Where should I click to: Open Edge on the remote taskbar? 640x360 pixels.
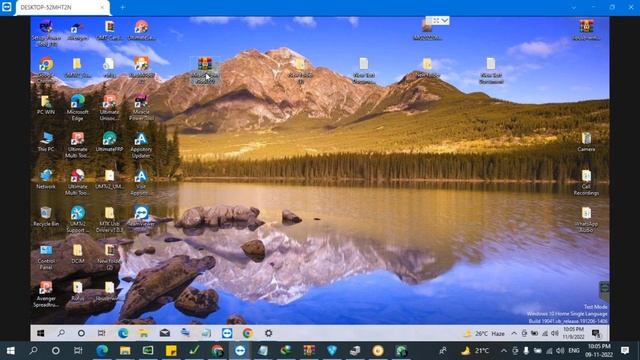[123, 333]
